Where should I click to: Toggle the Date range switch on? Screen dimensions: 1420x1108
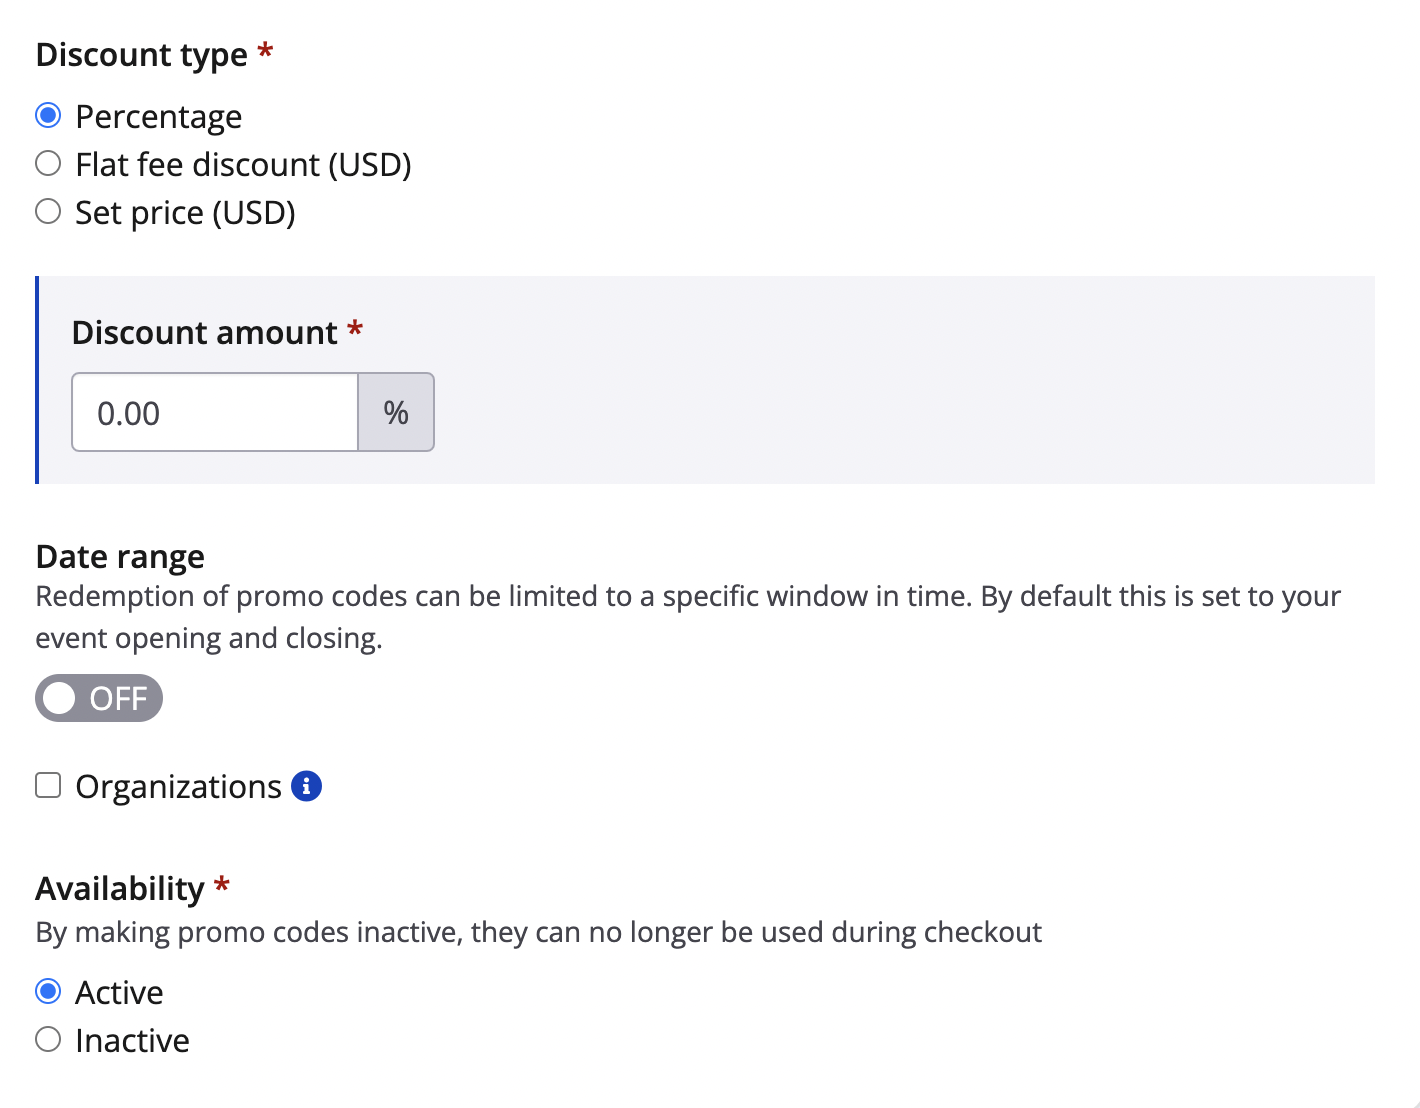click(x=98, y=698)
